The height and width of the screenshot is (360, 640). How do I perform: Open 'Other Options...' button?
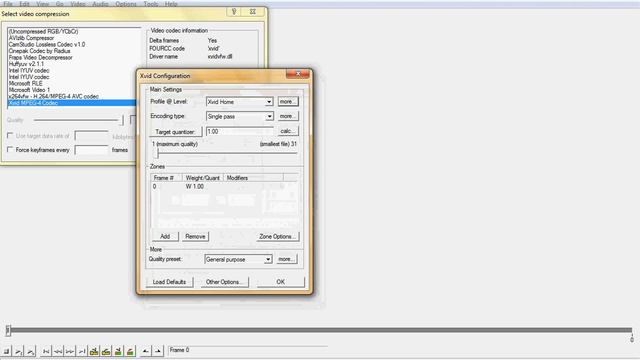[x=224, y=282]
